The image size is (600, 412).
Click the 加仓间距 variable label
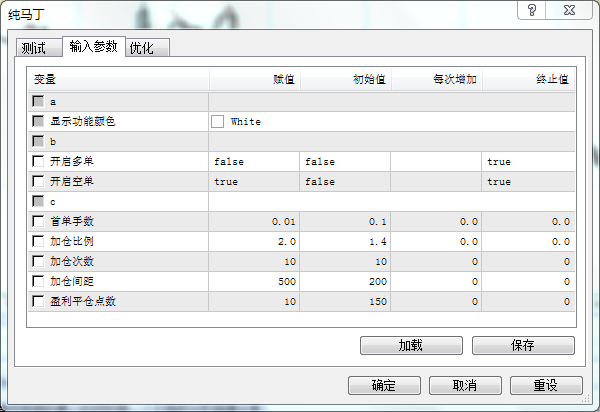[x=72, y=281]
